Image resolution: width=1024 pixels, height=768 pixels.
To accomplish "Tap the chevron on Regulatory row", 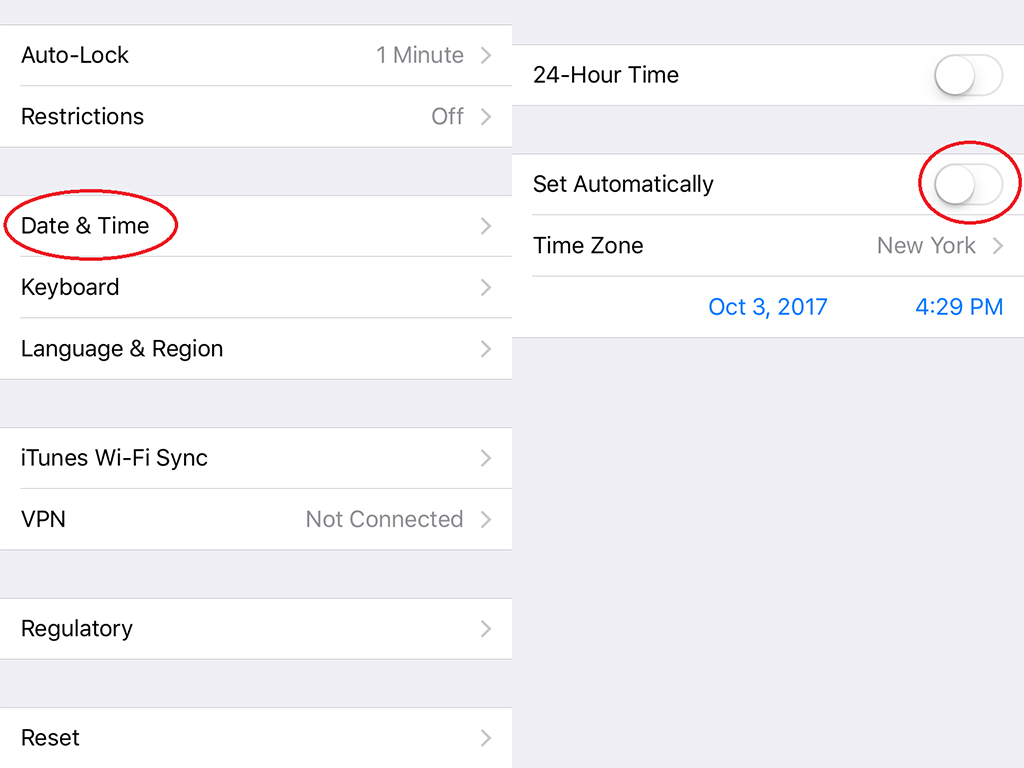I will [x=486, y=629].
